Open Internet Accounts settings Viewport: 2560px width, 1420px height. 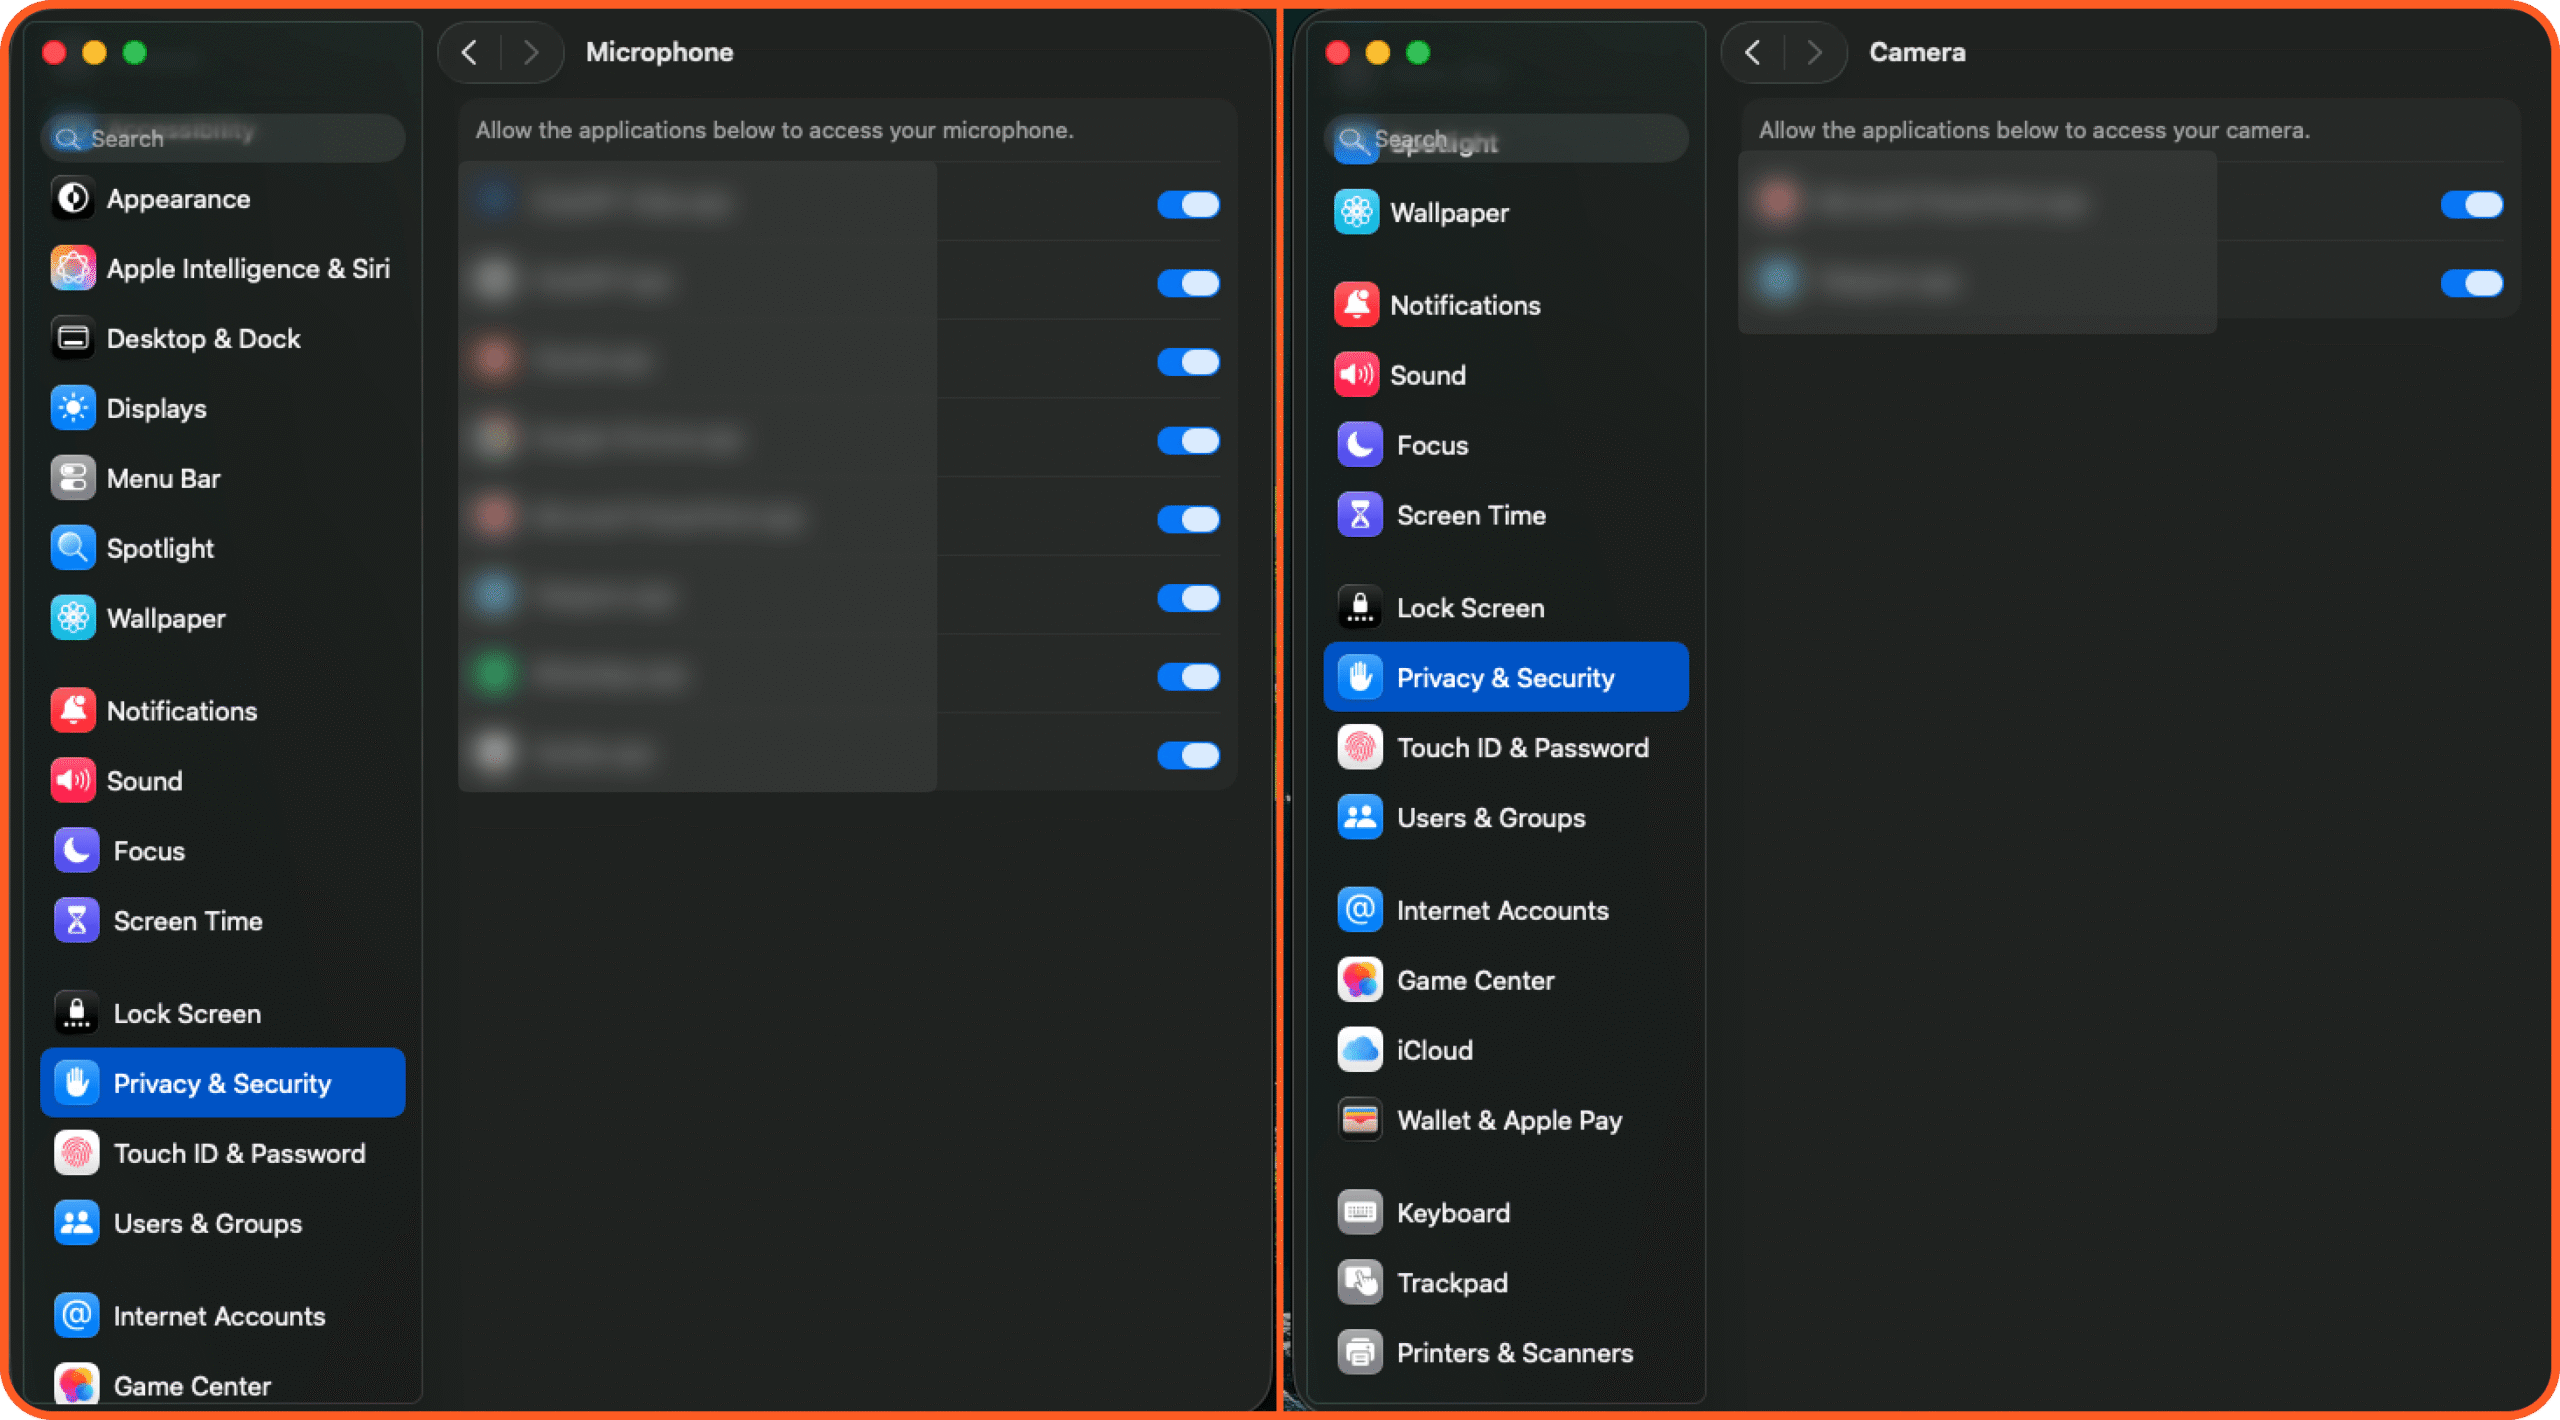coord(218,1315)
